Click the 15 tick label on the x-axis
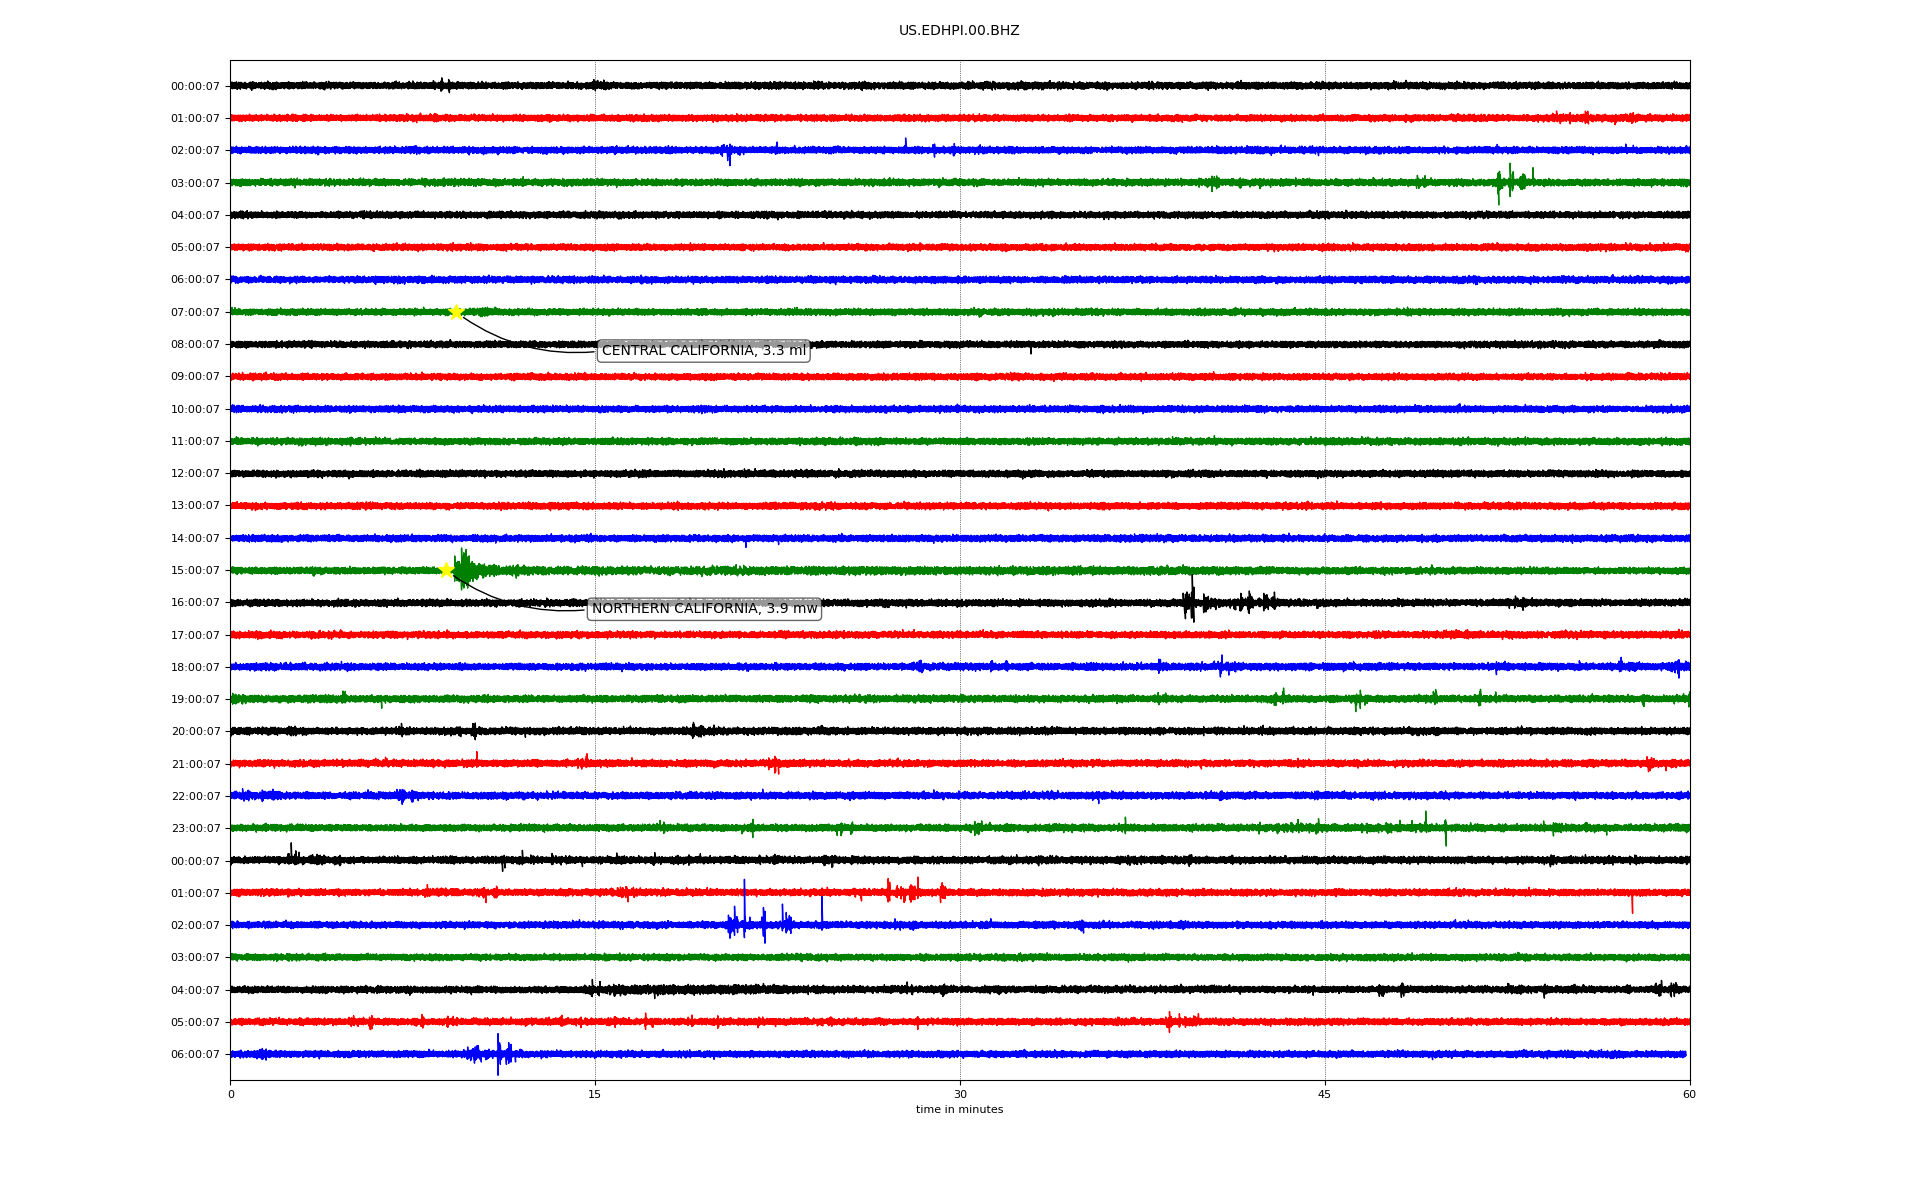Screen dimensions: 1920x1200 (595, 1094)
